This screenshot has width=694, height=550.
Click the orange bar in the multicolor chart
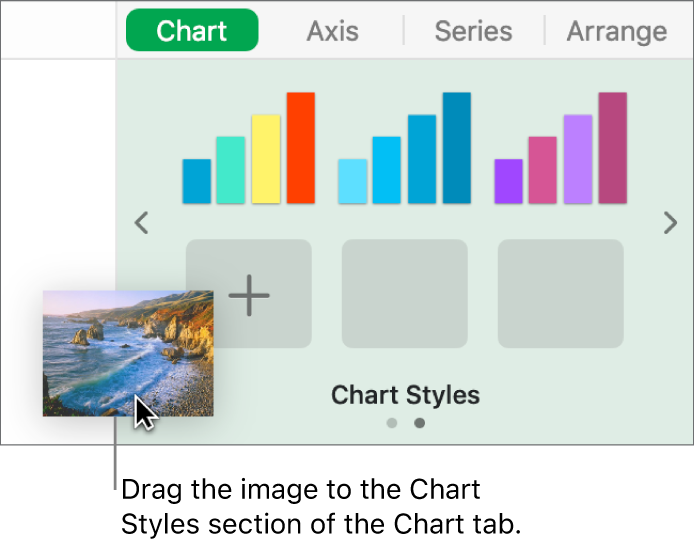tap(301, 148)
